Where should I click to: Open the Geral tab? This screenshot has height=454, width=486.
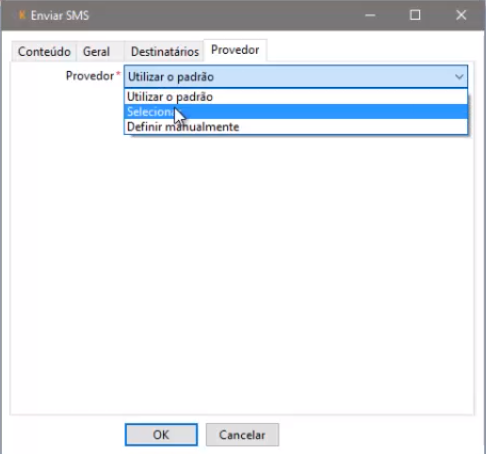[96, 52]
